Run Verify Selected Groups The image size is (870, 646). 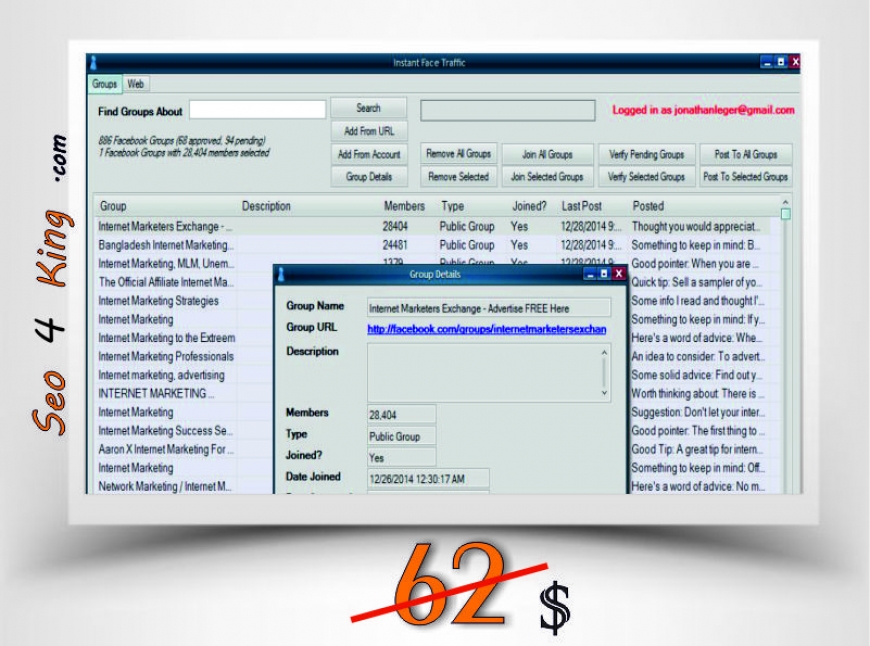(x=646, y=177)
